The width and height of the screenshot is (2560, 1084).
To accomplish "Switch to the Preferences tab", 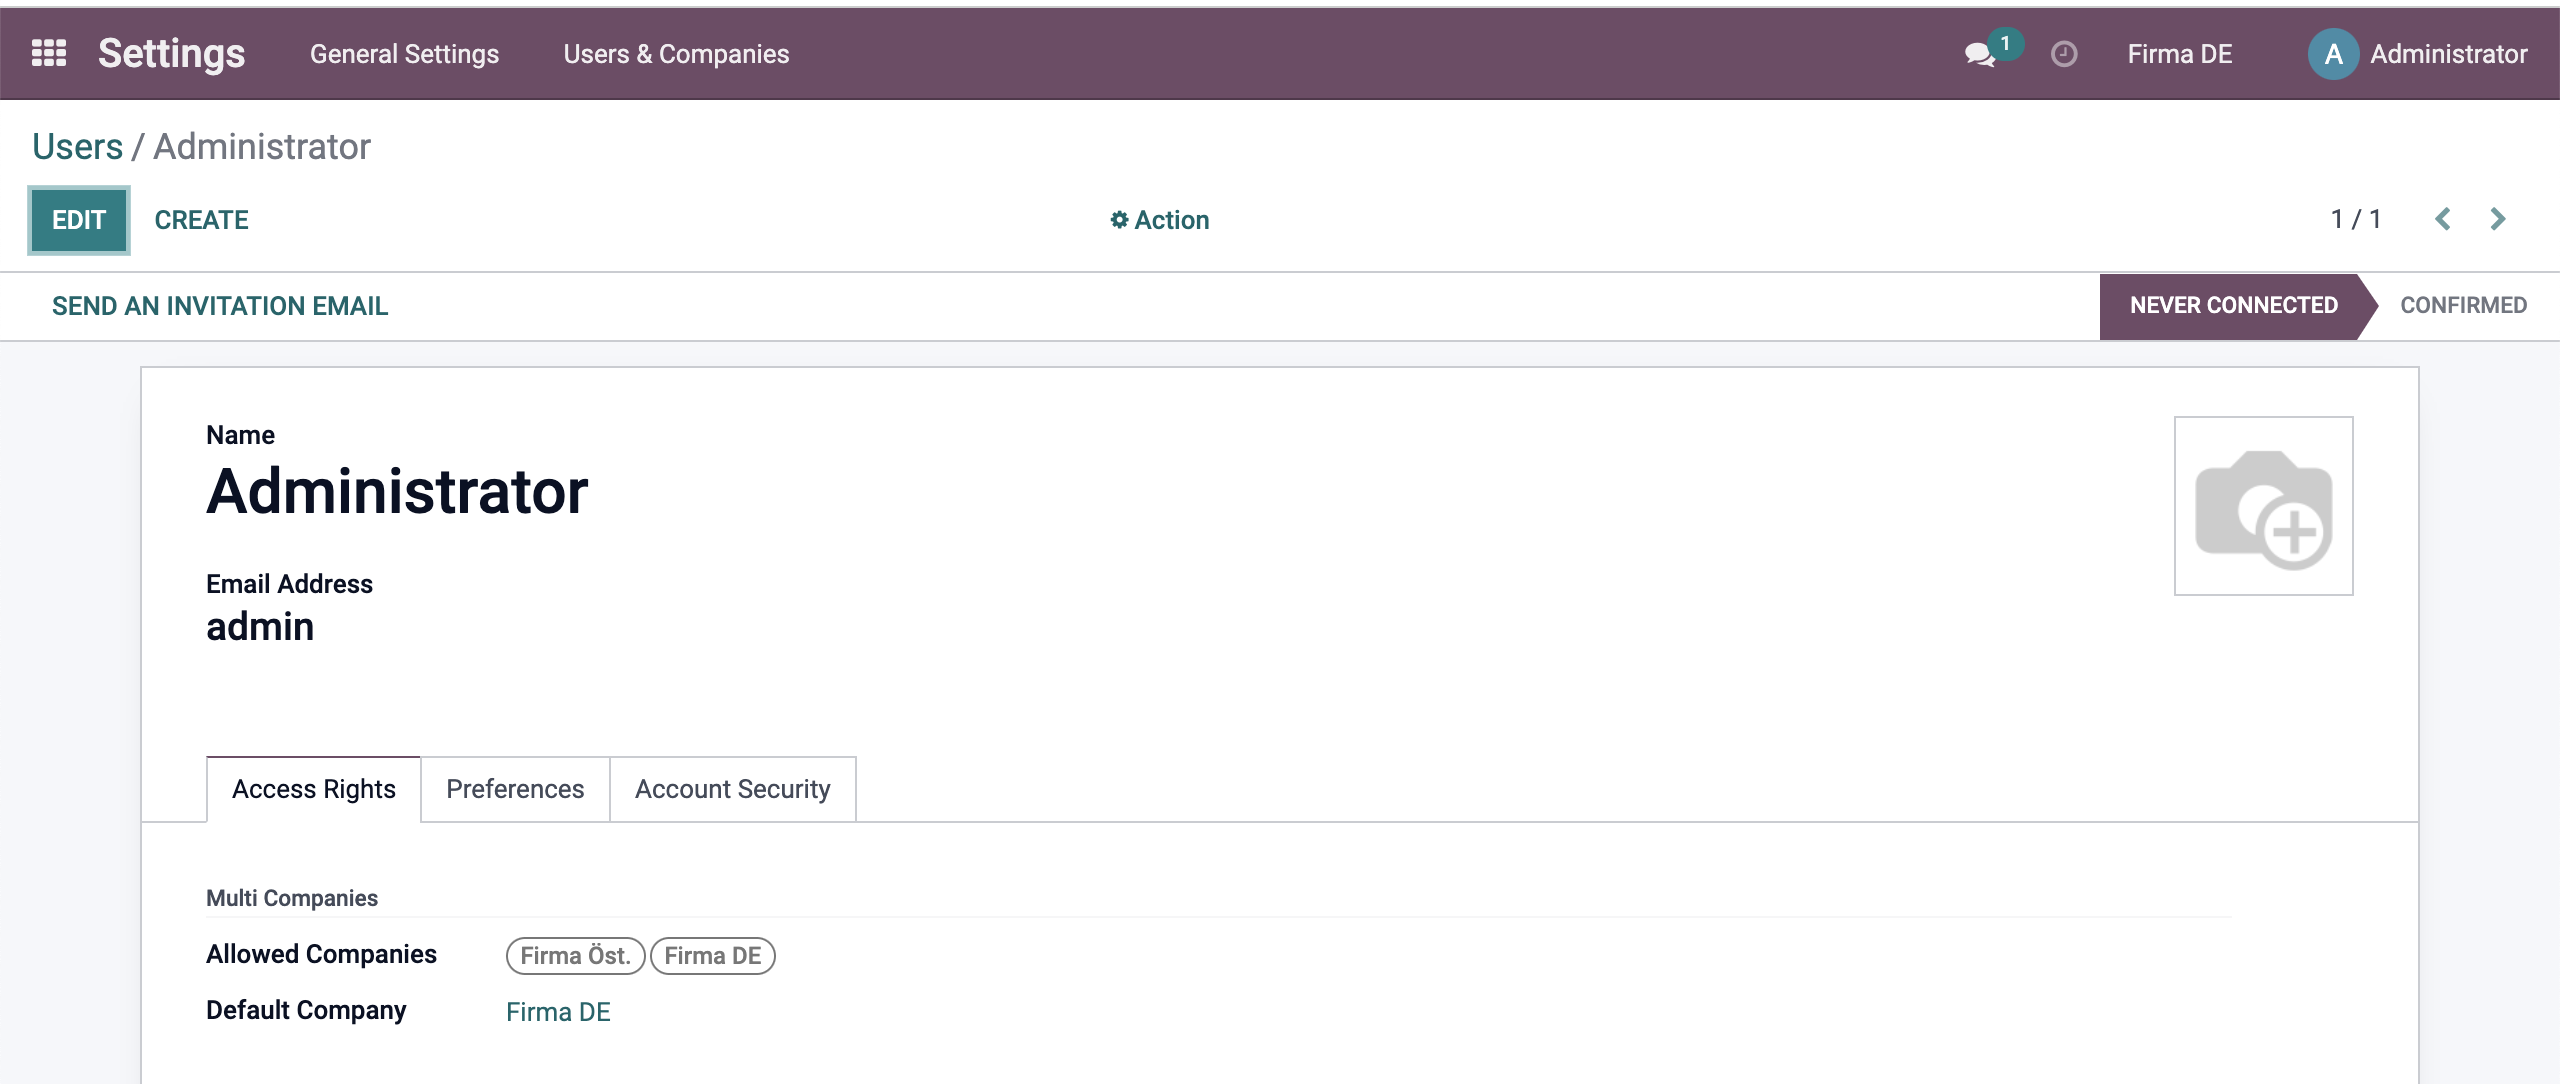I will 515,789.
